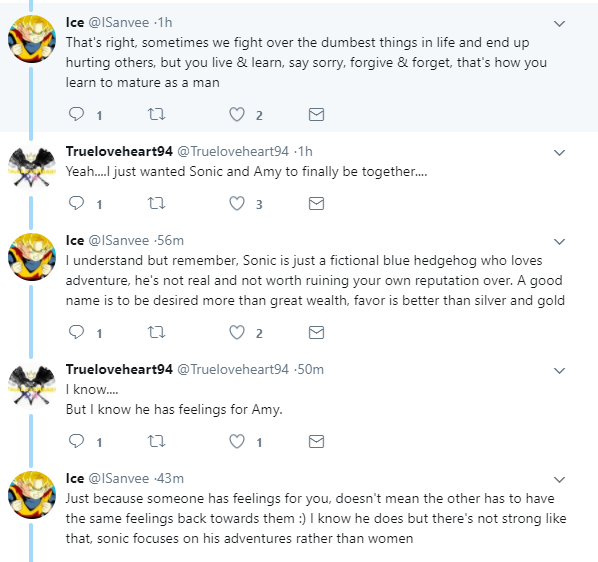
Task: Open options chevron on Ice's 1h tweet
Action: pos(559,24)
